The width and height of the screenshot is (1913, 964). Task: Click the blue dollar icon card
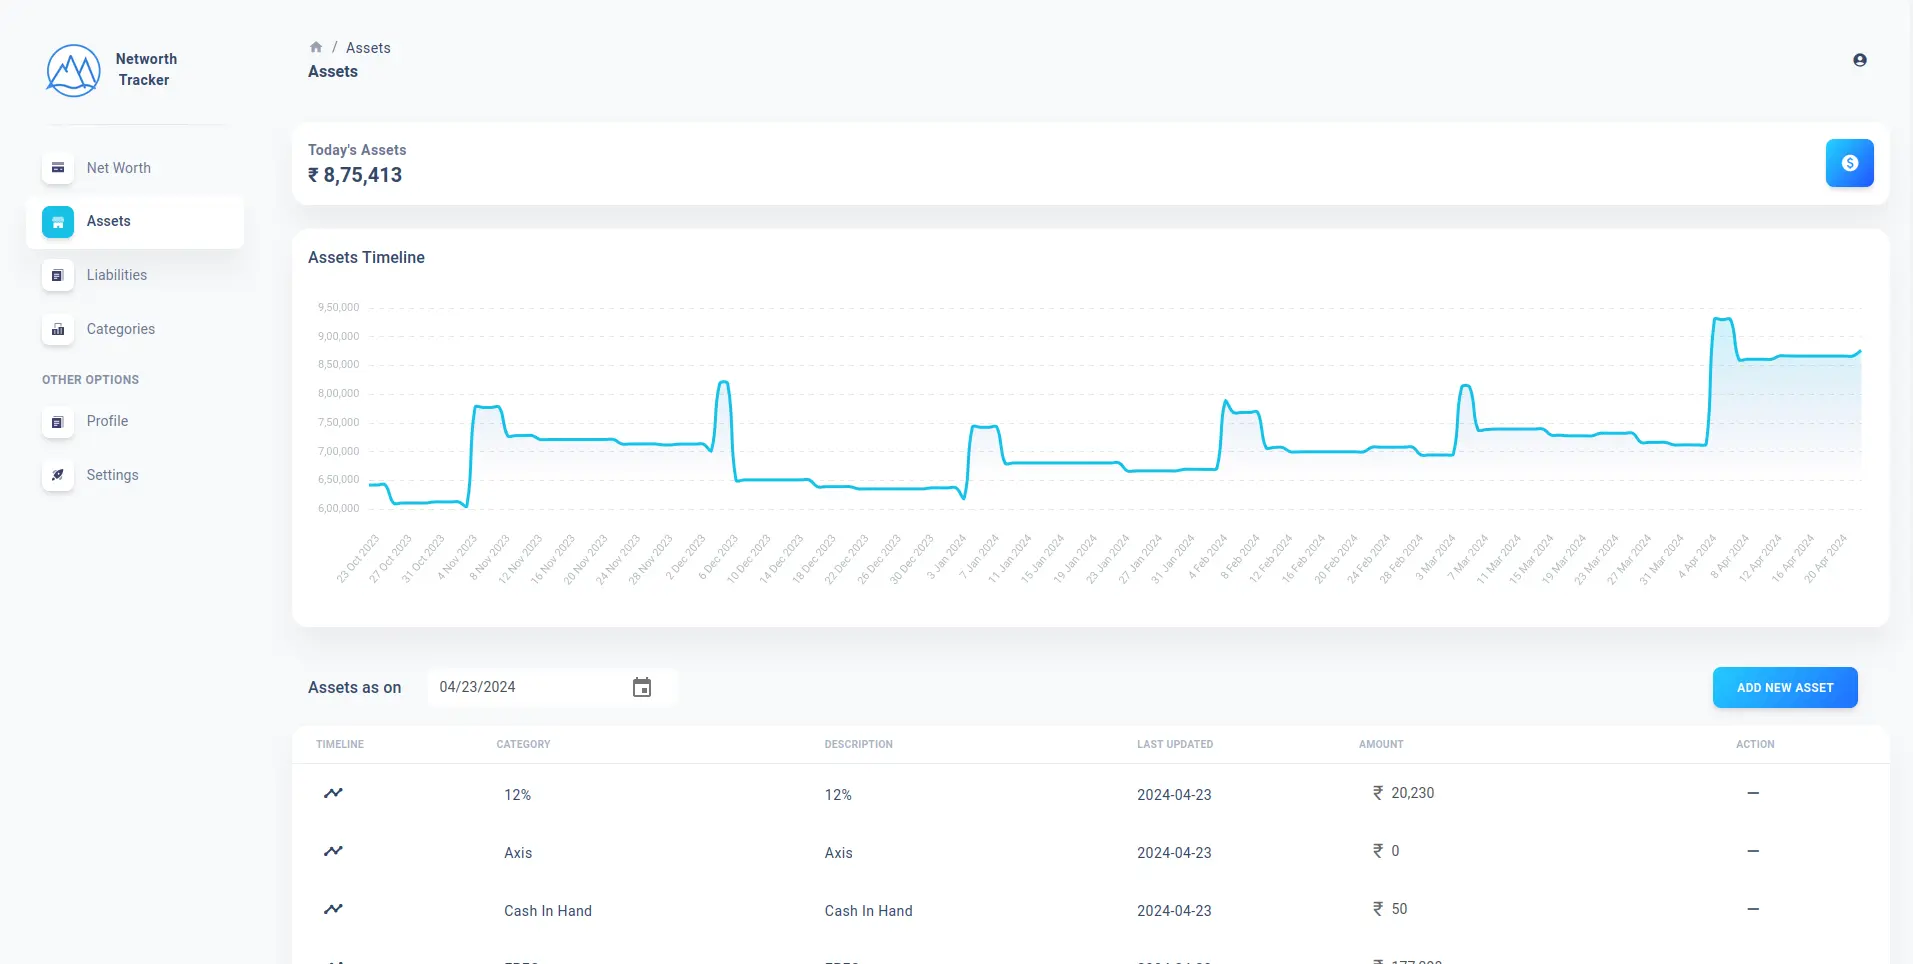(1850, 163)
